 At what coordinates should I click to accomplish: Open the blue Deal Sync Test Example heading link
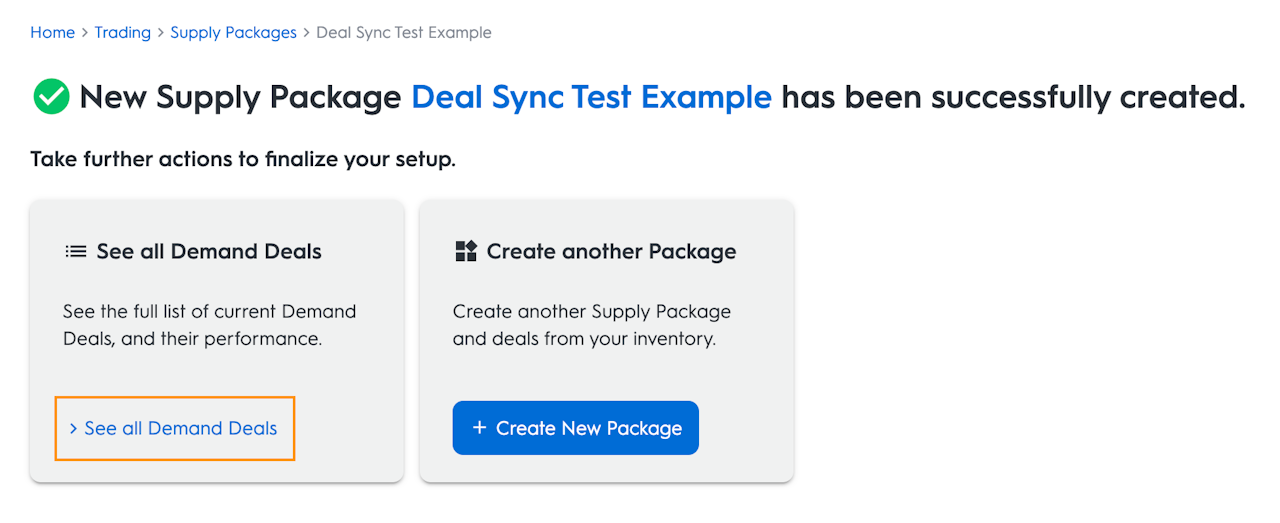click(591, 97)
